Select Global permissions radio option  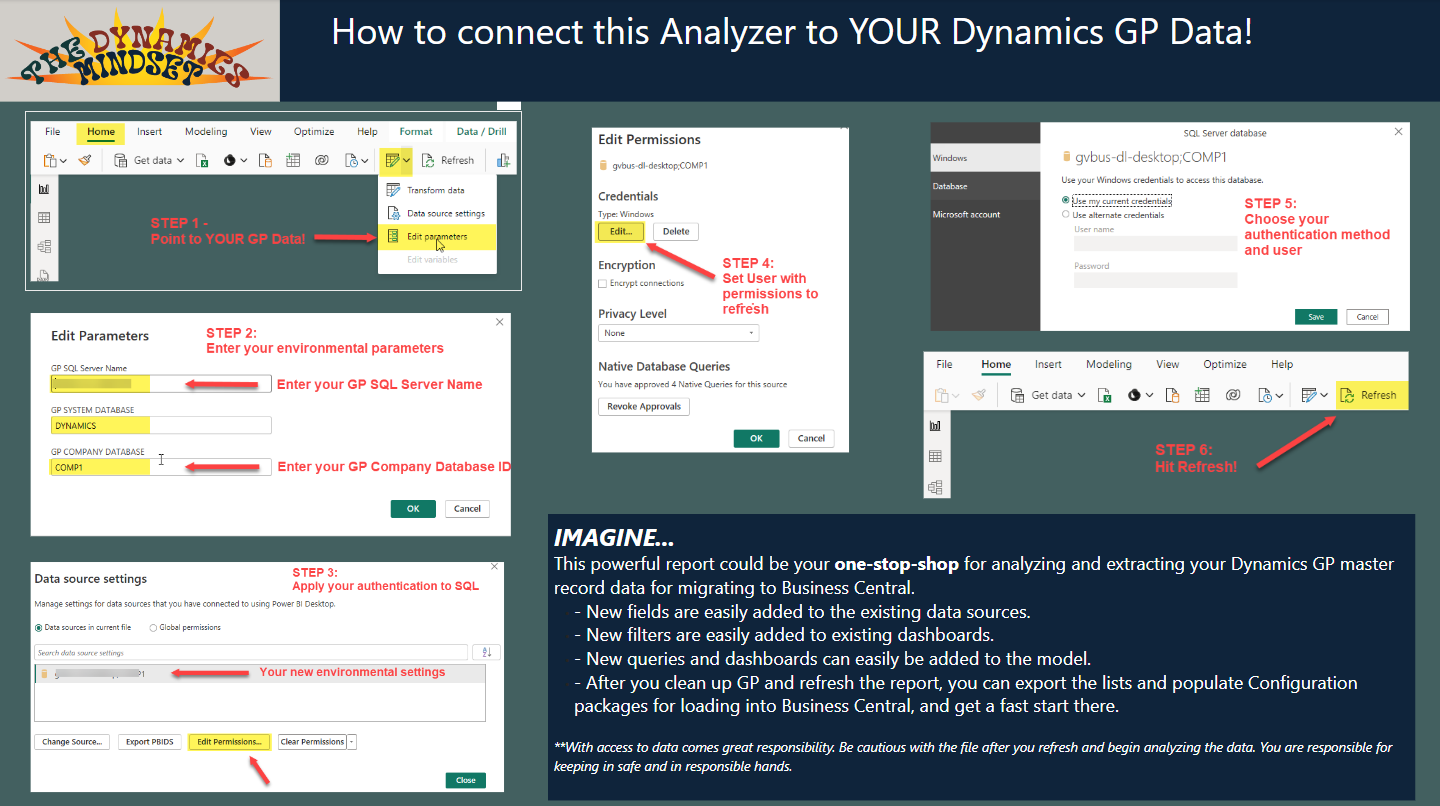tap(153, 627)
